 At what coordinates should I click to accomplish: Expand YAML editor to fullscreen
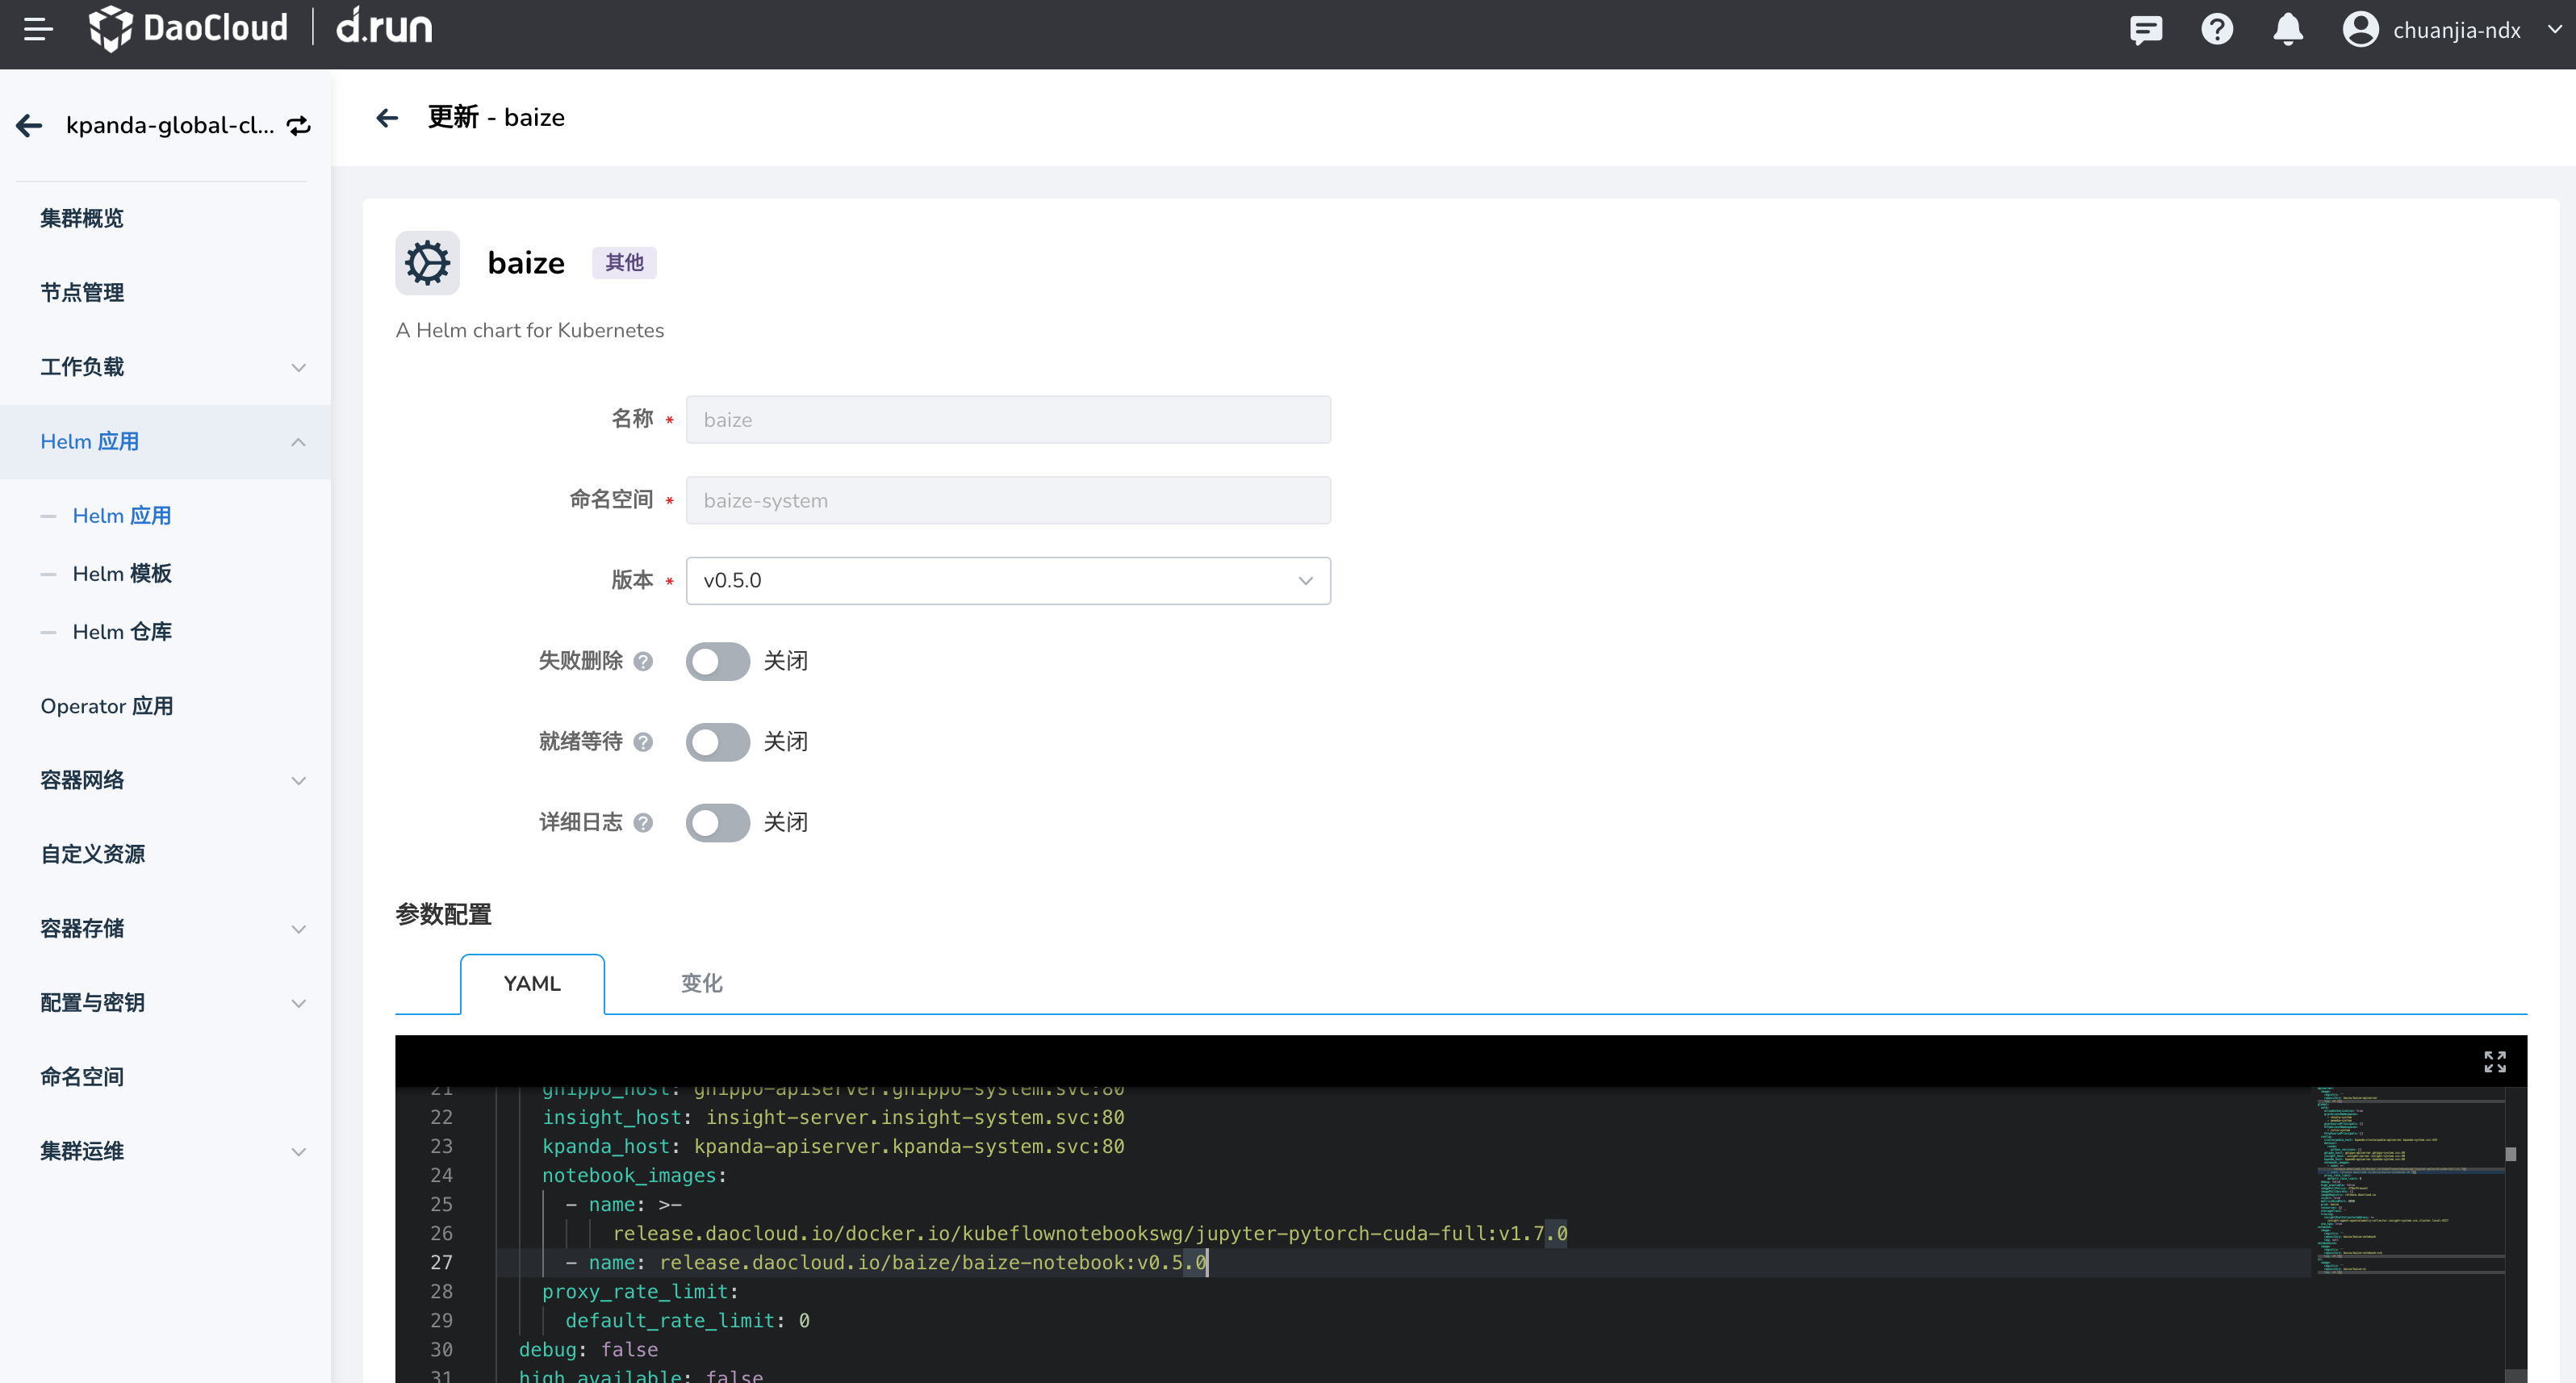point(2494,1061)
